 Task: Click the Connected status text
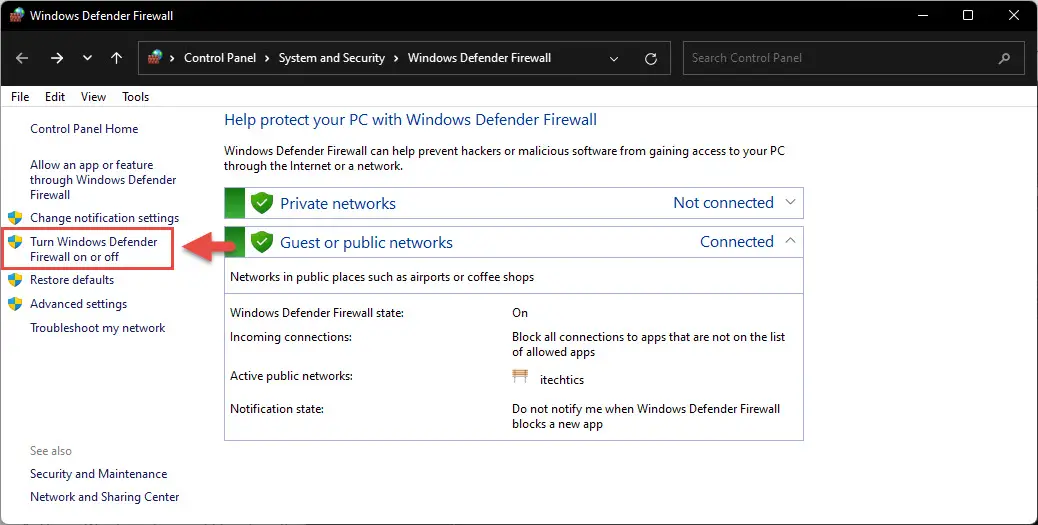(737, 242)
